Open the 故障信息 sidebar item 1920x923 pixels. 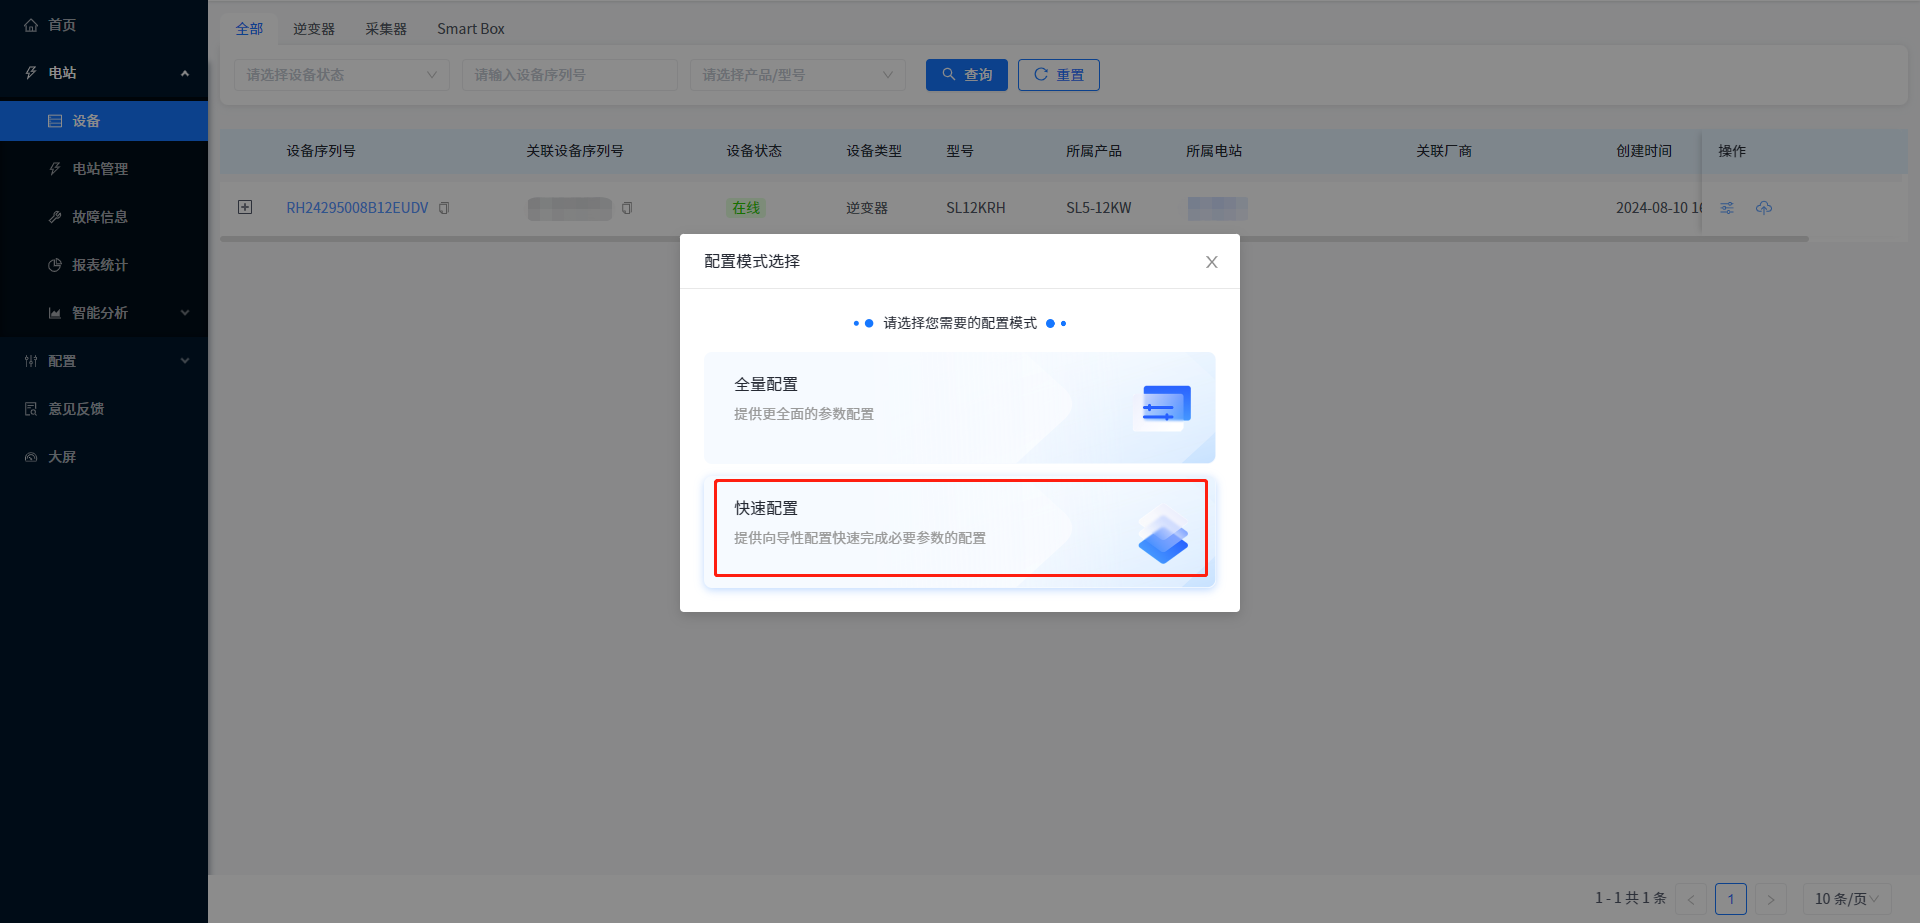pyautogui.click(x=100, y=217)
